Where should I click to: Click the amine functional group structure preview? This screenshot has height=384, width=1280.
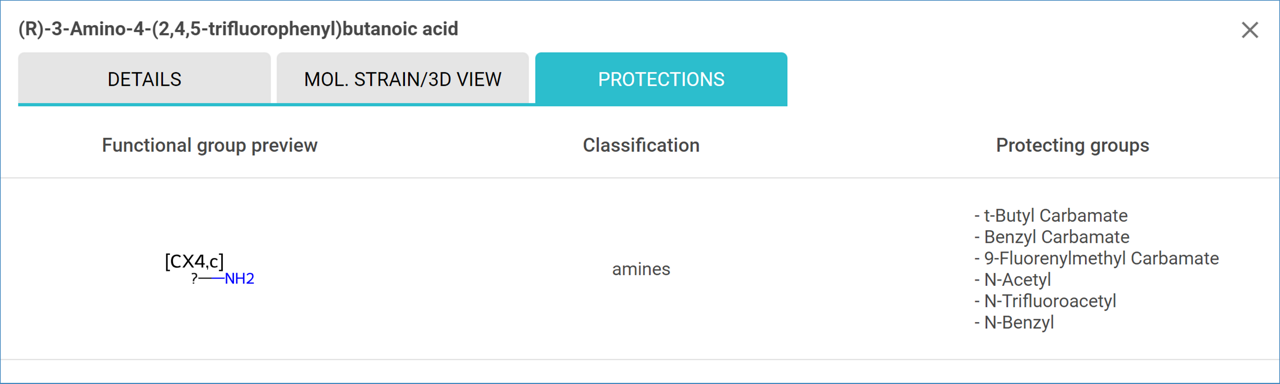pyautogui.click(x=209, y=270)
